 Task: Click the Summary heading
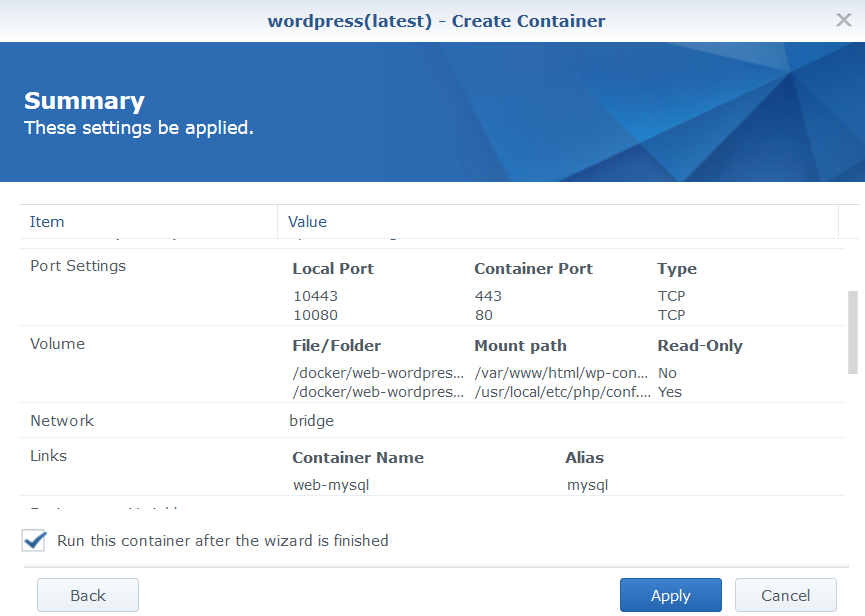point(84,101)
